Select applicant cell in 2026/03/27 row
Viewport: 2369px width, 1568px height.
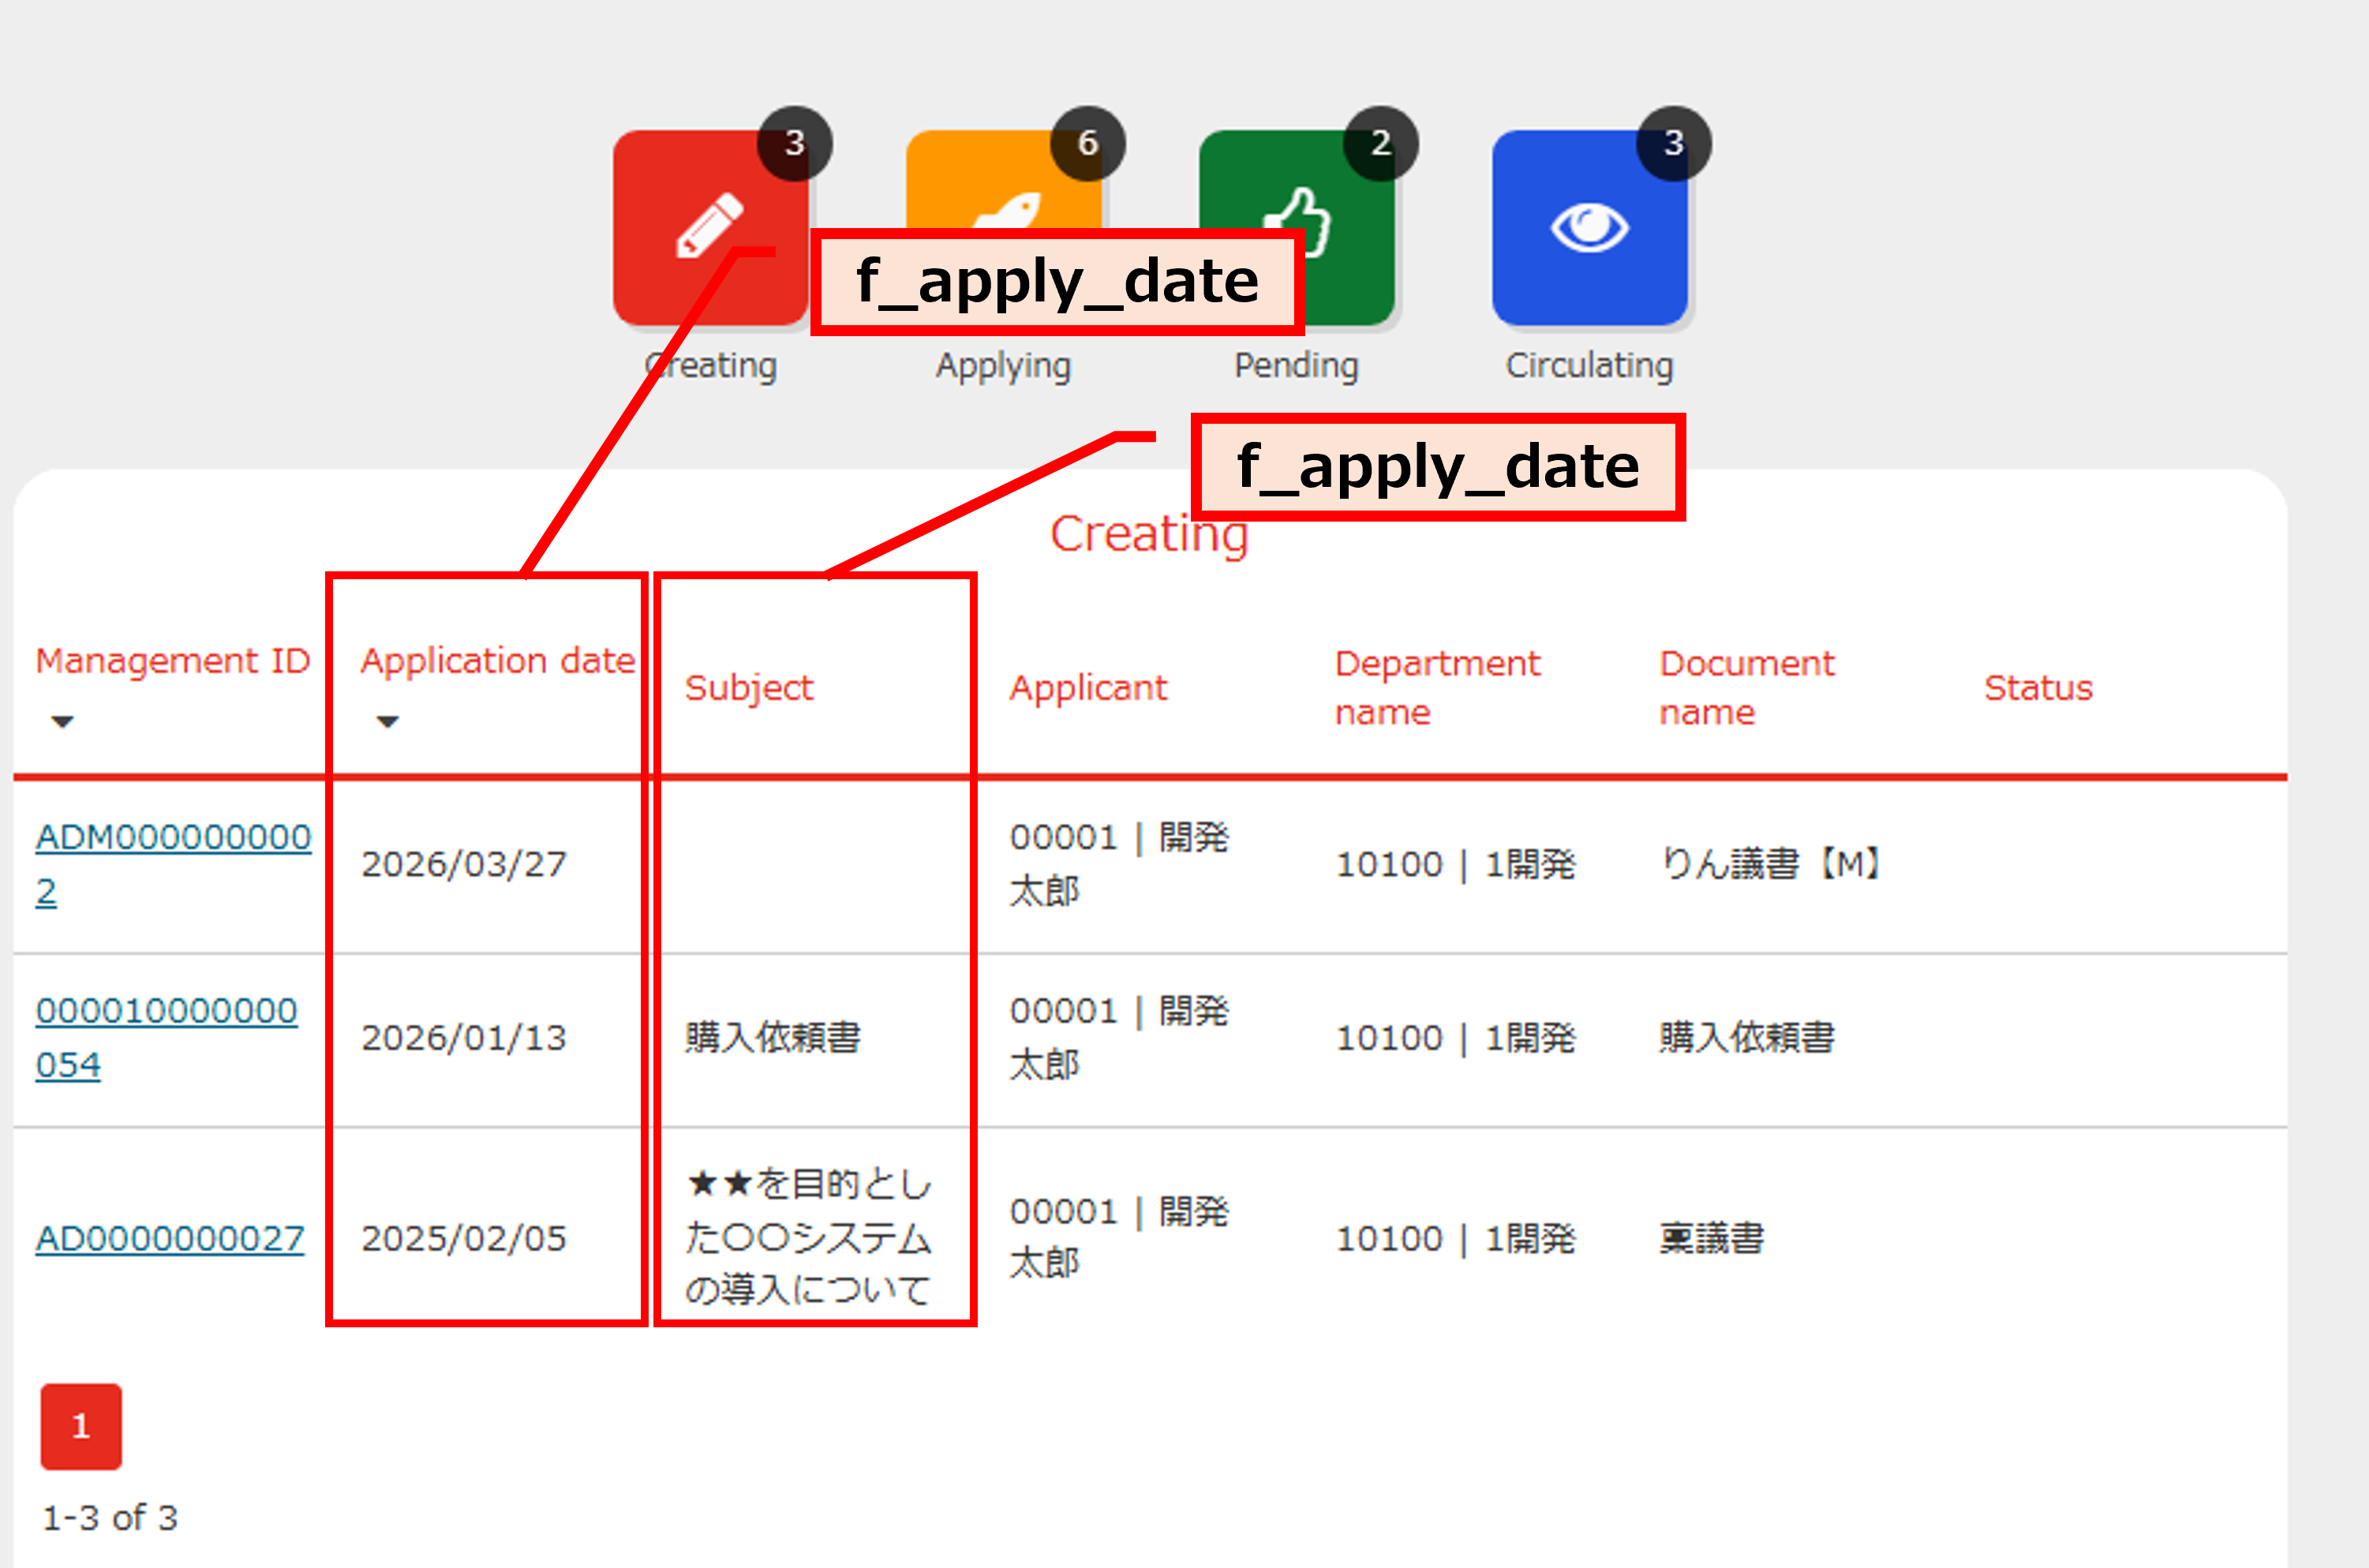pyautogui.click(x=1119, y=864)
